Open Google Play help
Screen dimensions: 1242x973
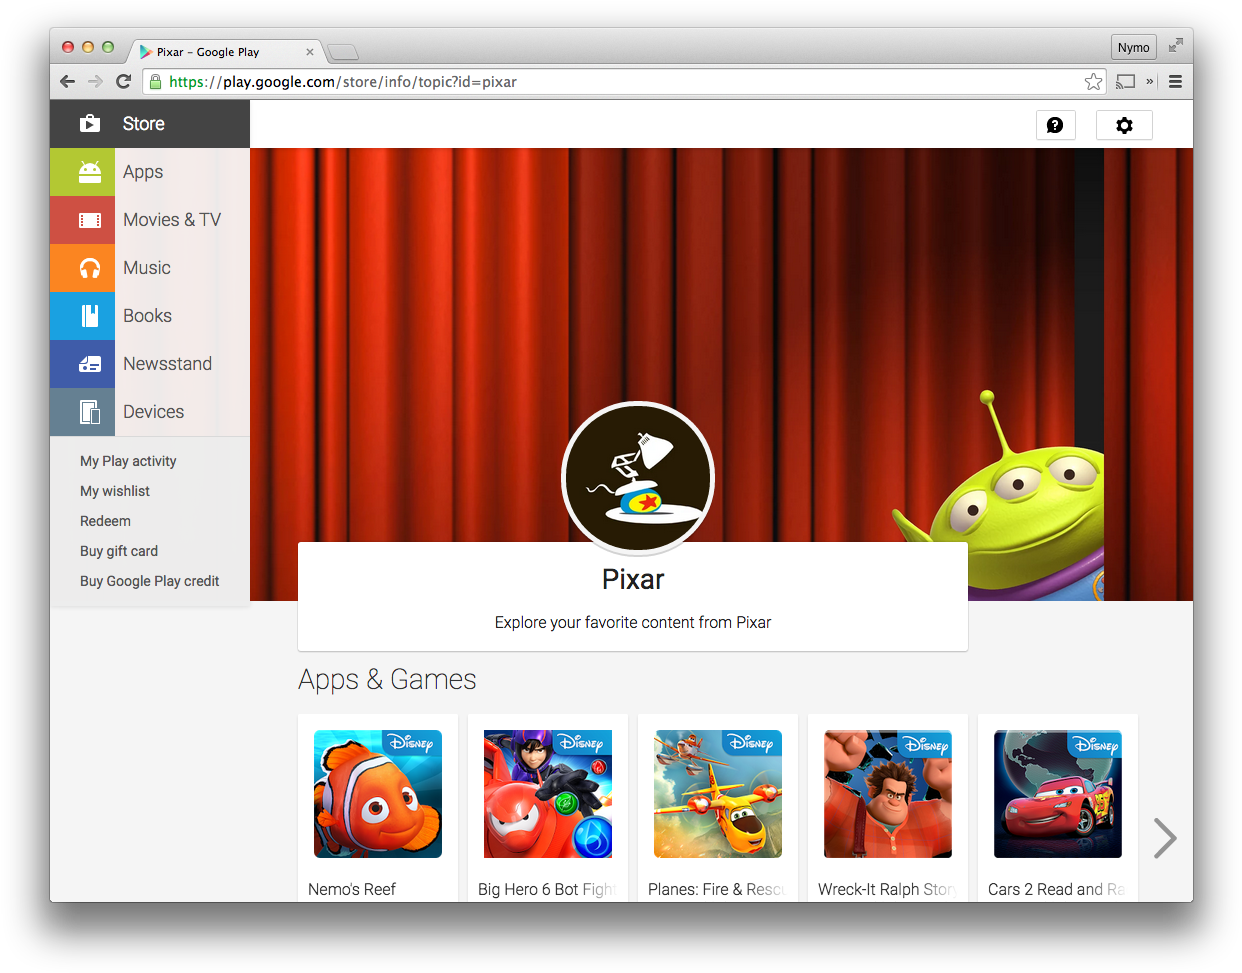1056,125
